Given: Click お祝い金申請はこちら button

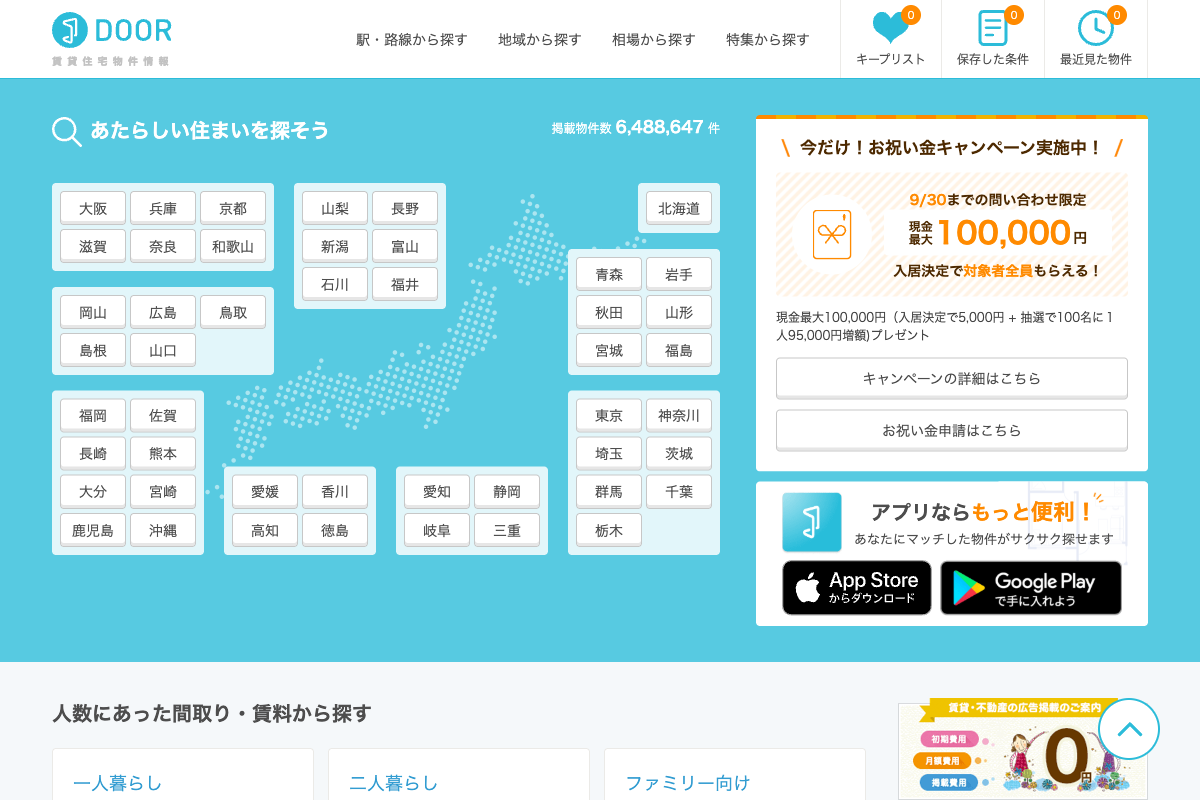Looking at the screenshot, I should (952, 430).
